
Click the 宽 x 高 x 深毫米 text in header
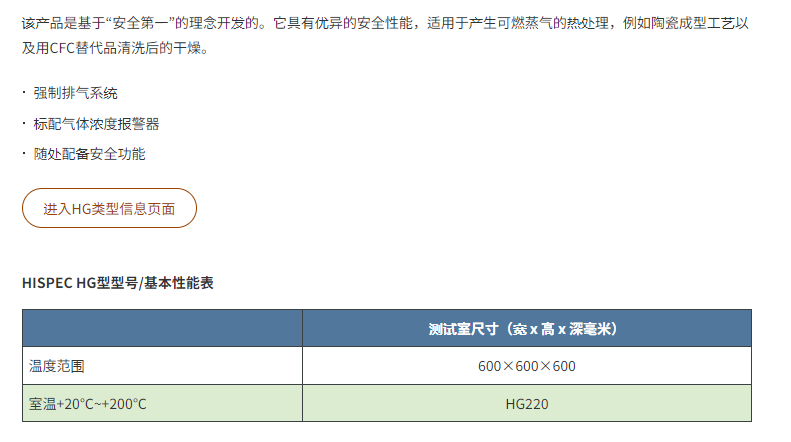(x=562, y=329)
